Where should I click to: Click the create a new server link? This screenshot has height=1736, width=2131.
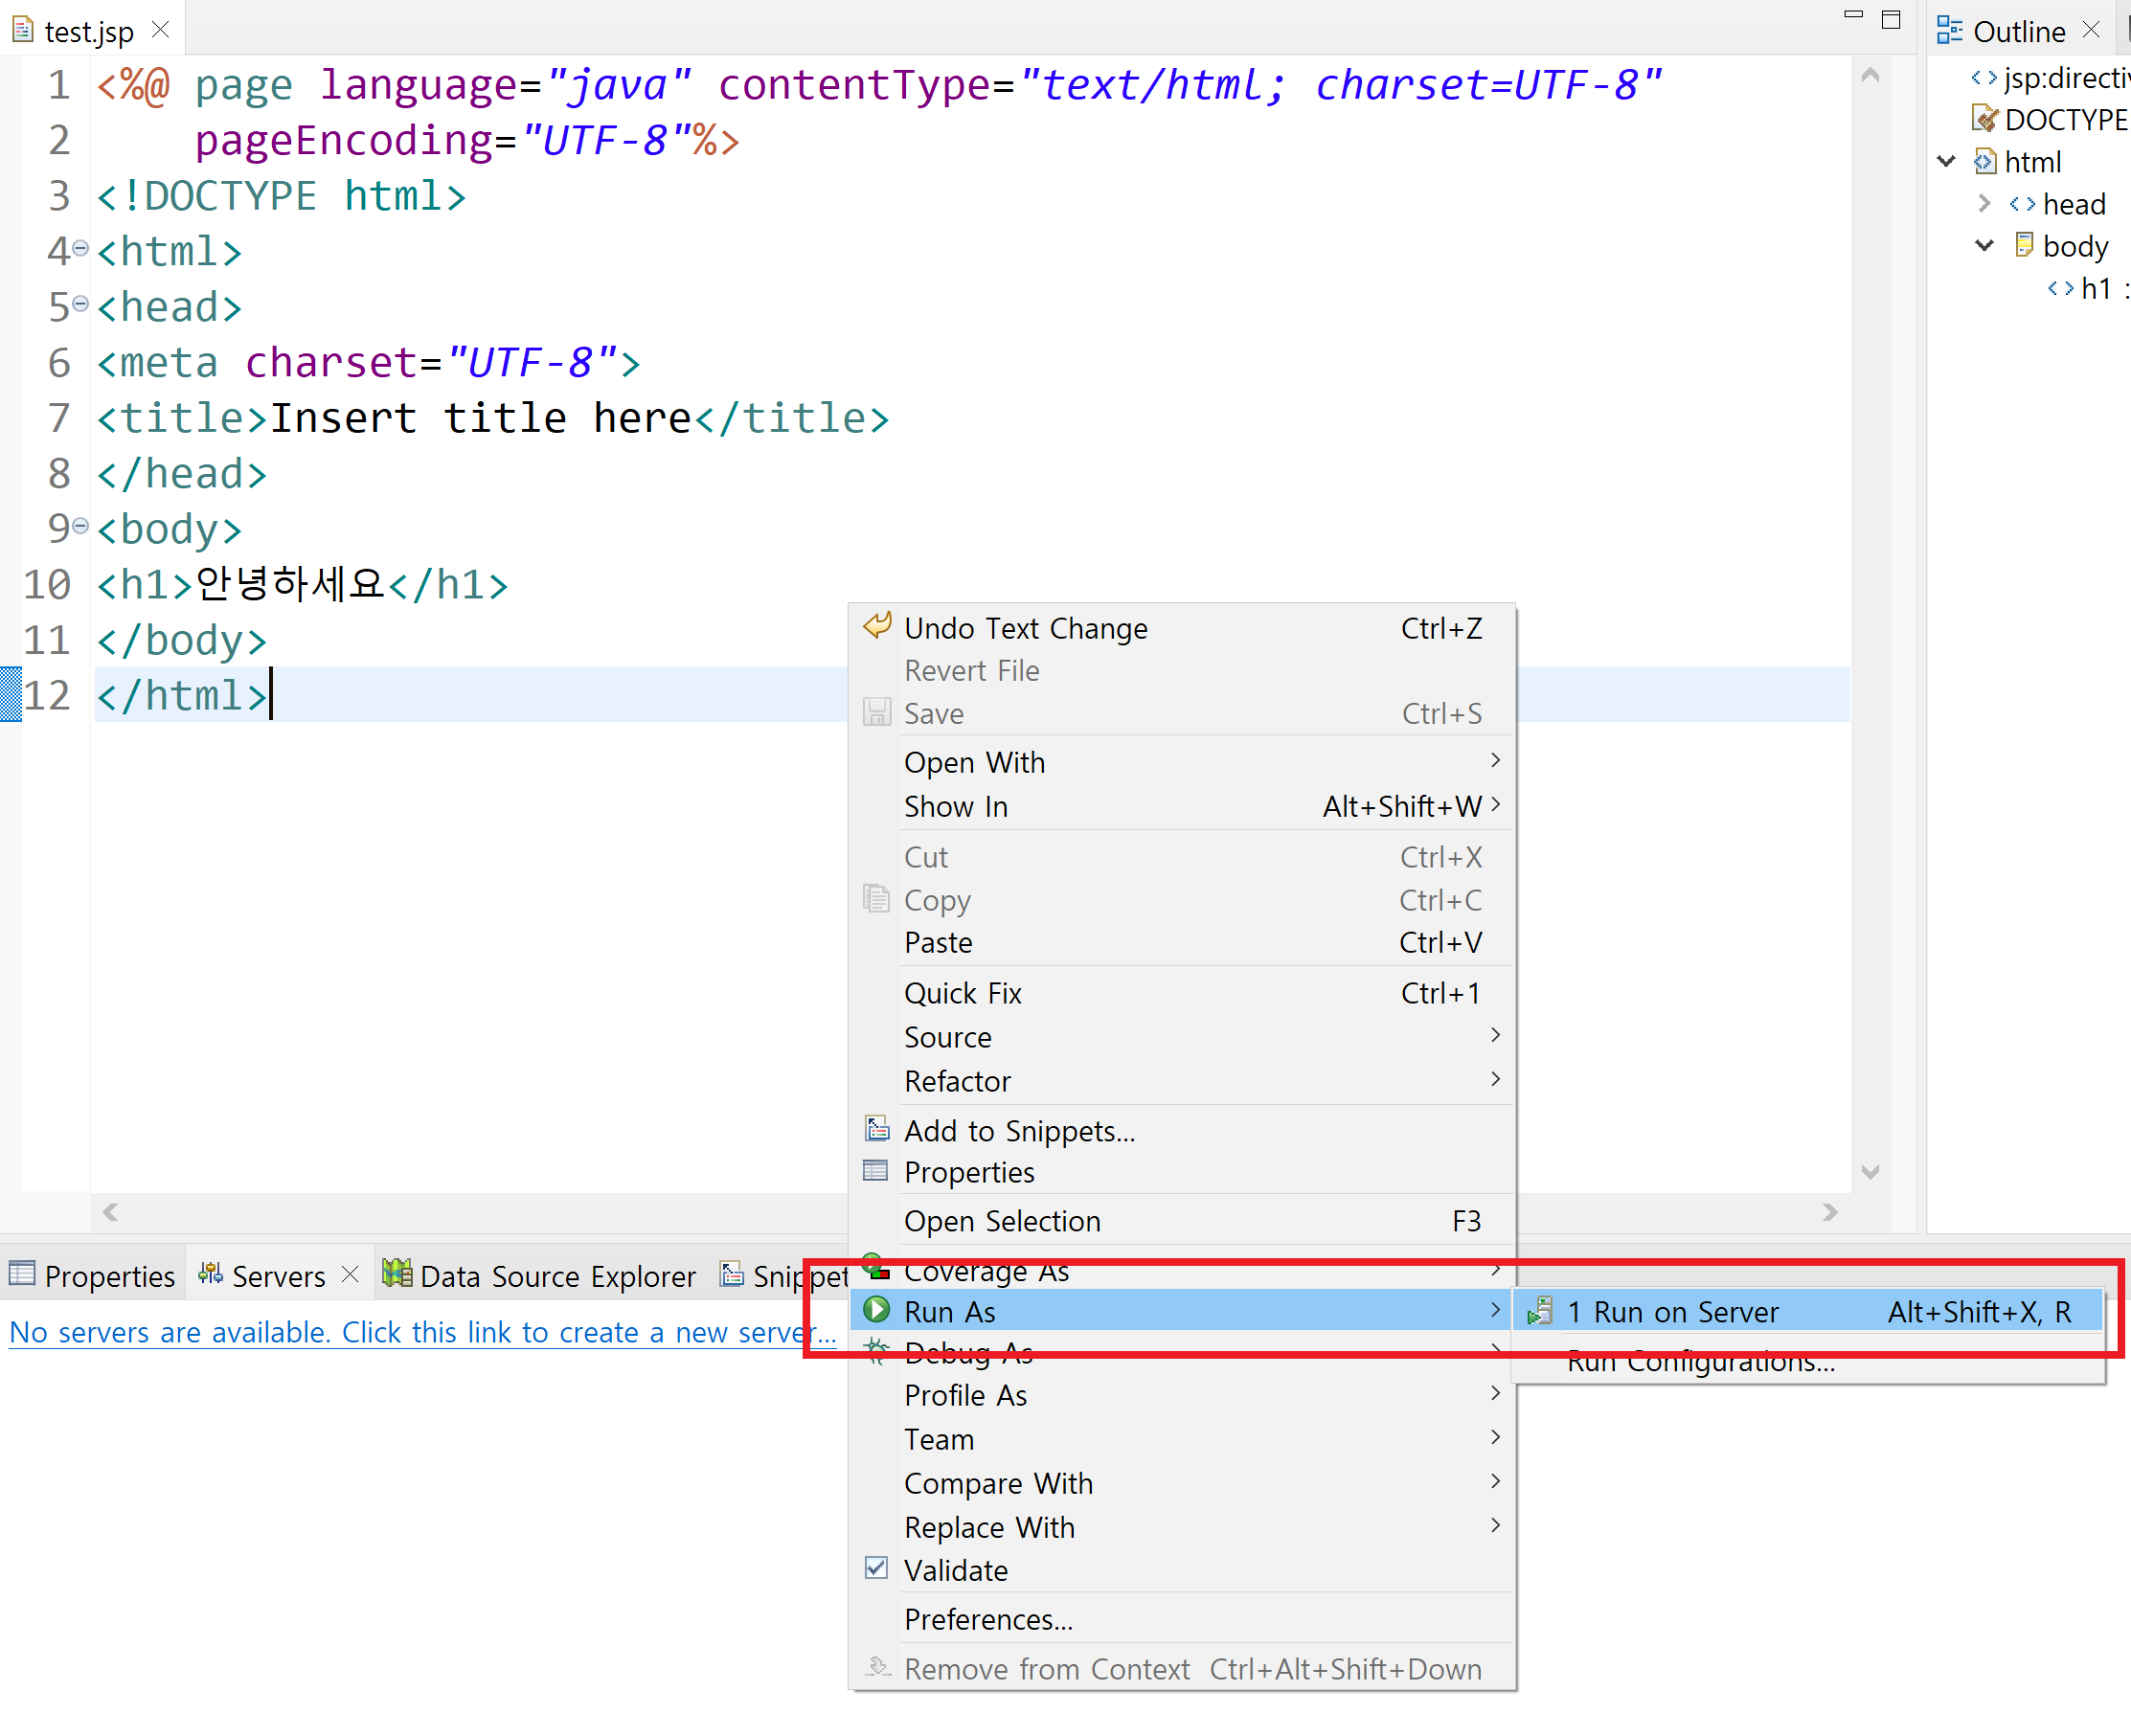[x=422, y=1332]
